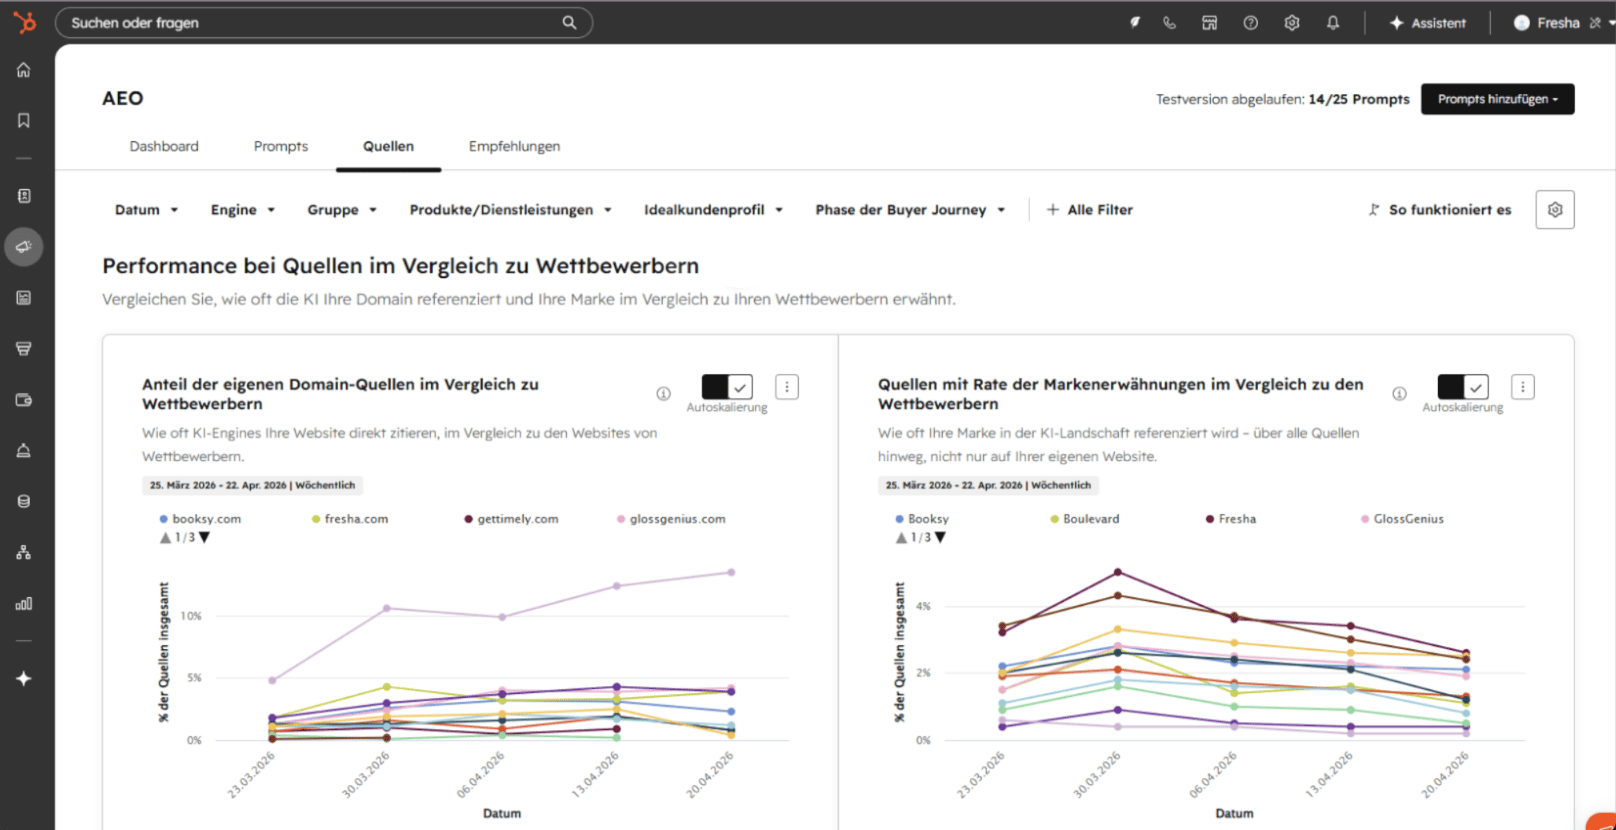Open three-dot menu of Domain-Quellen chart
This screenshot has height=830, width=1616.
coord(787,387)
